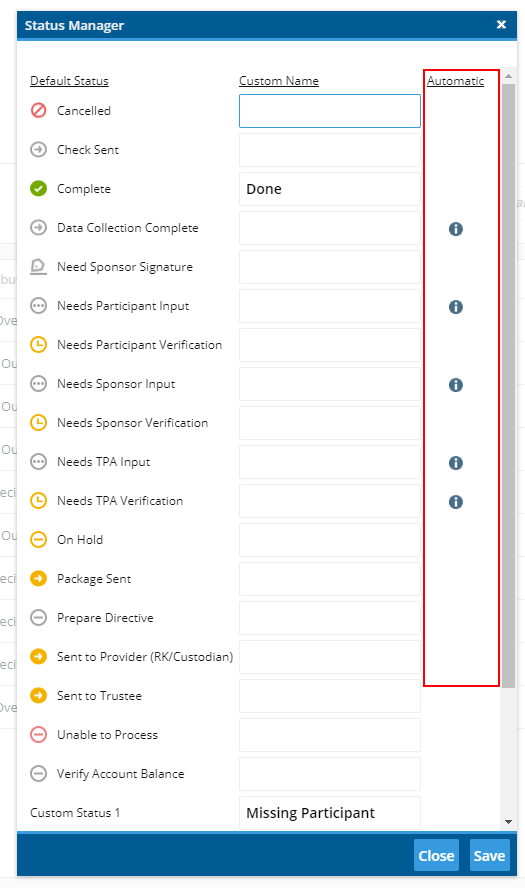Viewport: 525px width, 888px height.
Task: Click the Complete custom name field containing Done
Action: pyautogui.click(x=330, y=189)
